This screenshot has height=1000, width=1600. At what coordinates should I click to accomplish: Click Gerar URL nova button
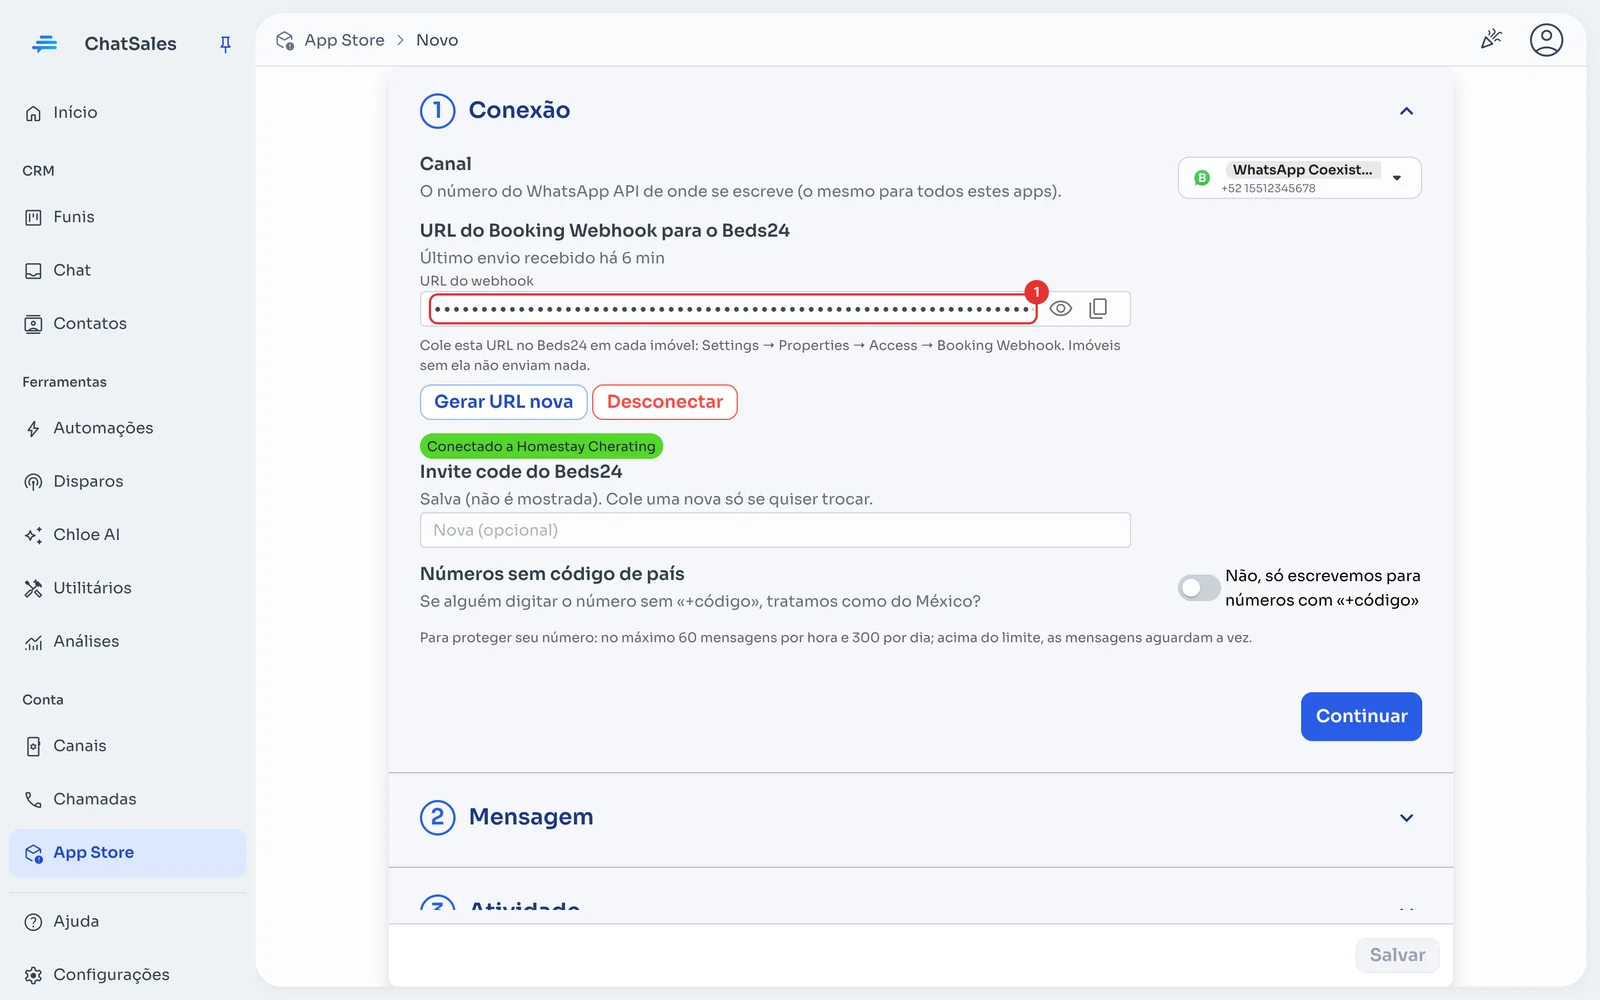click(503, 402)
